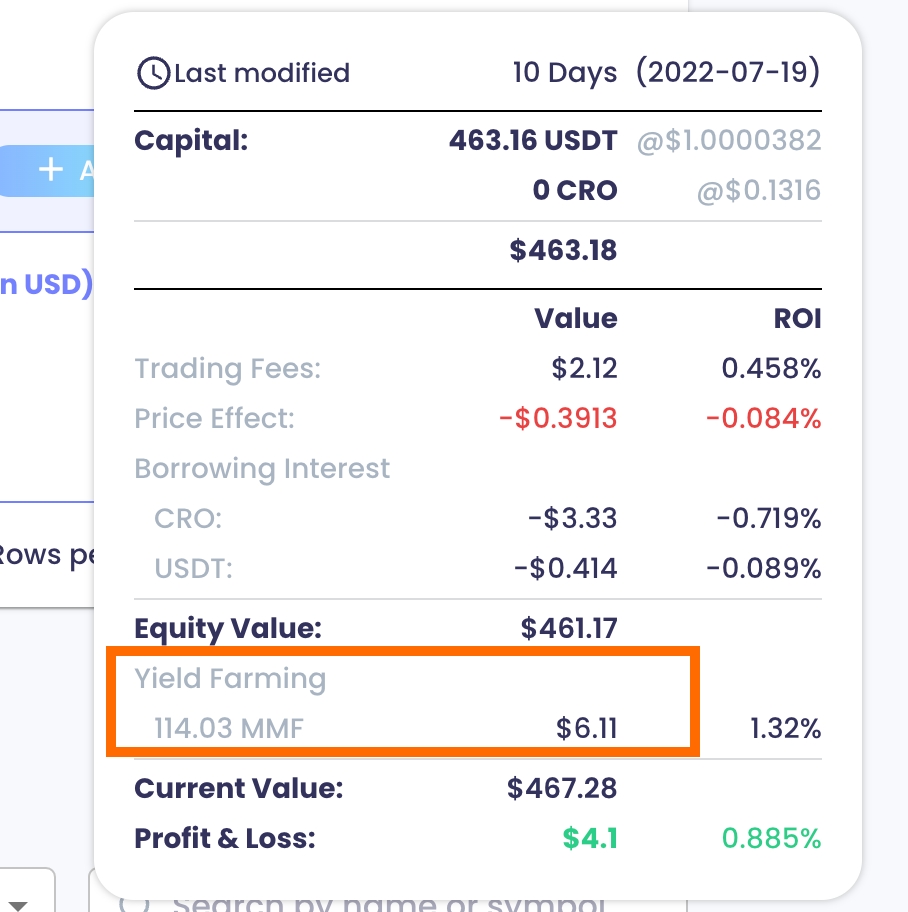
Task: Click the (2022-07-19) modified date
Action: (727, 73)
